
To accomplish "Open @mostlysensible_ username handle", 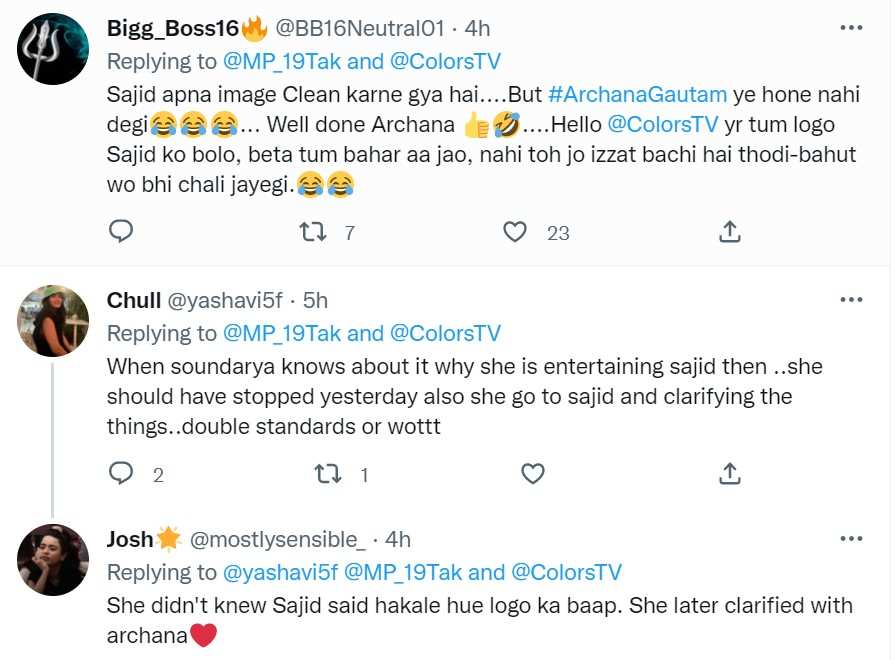I will 277,540.
